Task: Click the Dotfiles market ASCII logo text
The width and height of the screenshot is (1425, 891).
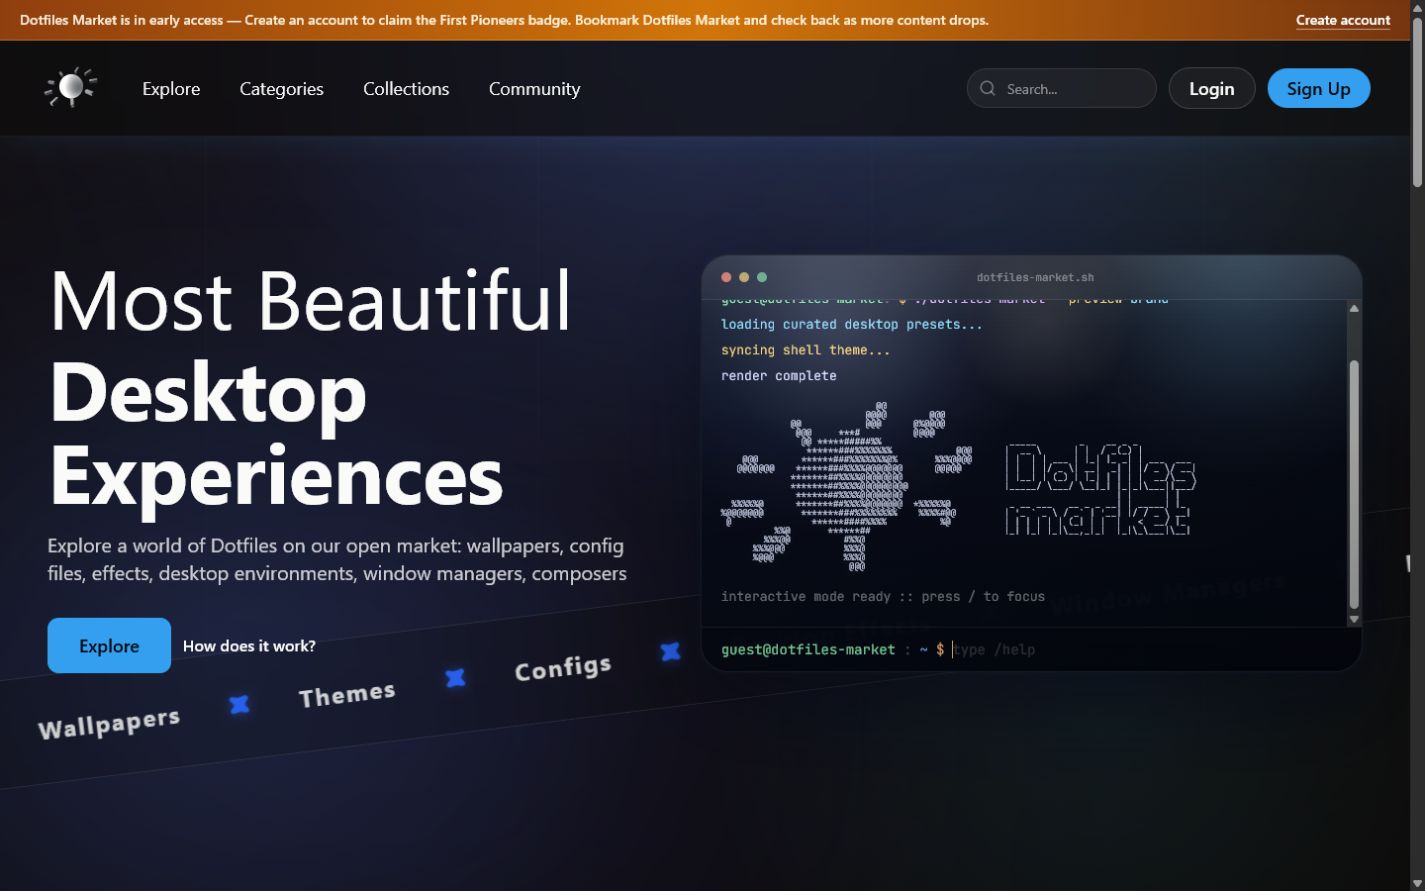Action: pos(1100,490)
